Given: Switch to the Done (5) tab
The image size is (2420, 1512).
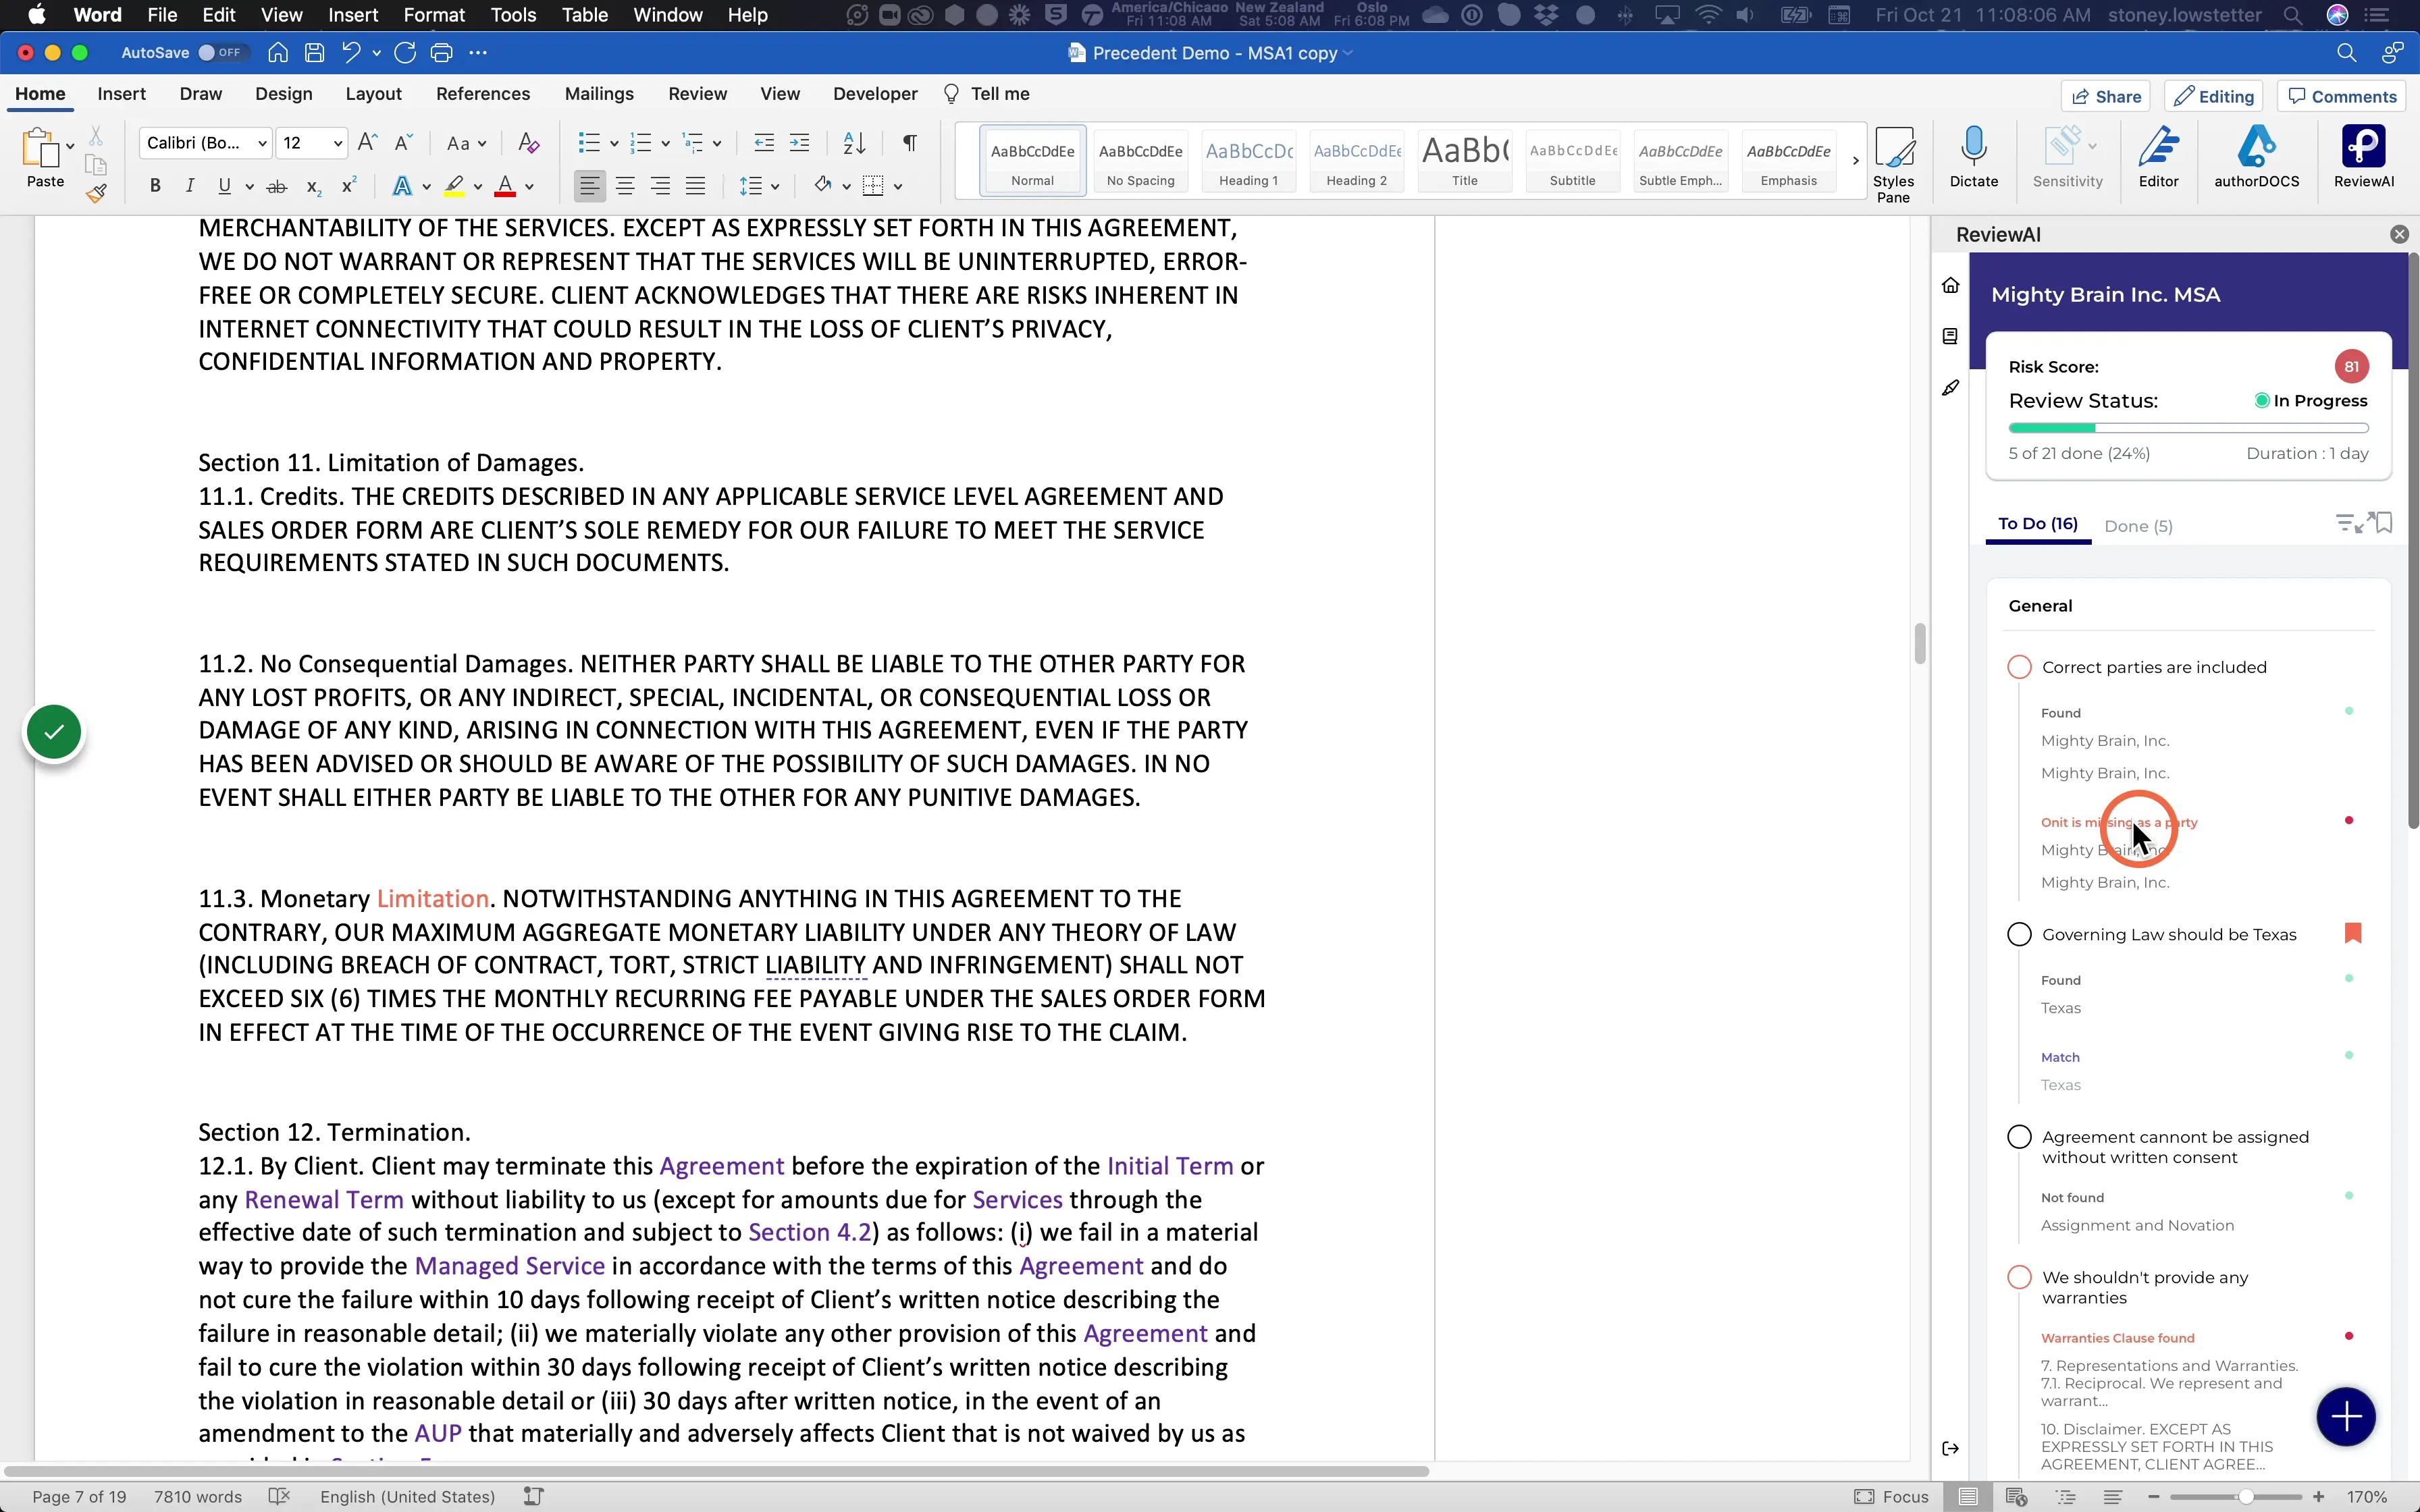Looking at the screenshot, I should click(x=2138, y=526).
